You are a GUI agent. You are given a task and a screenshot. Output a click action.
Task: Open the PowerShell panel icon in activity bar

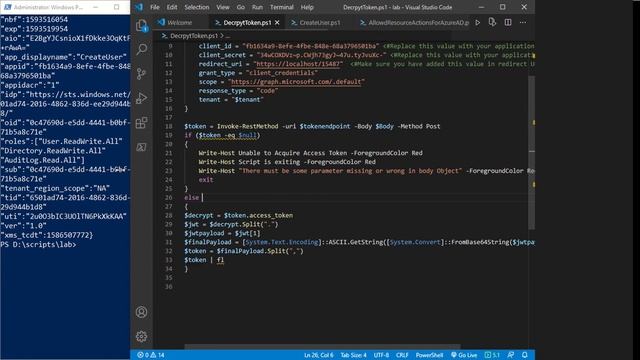point(142,147)
